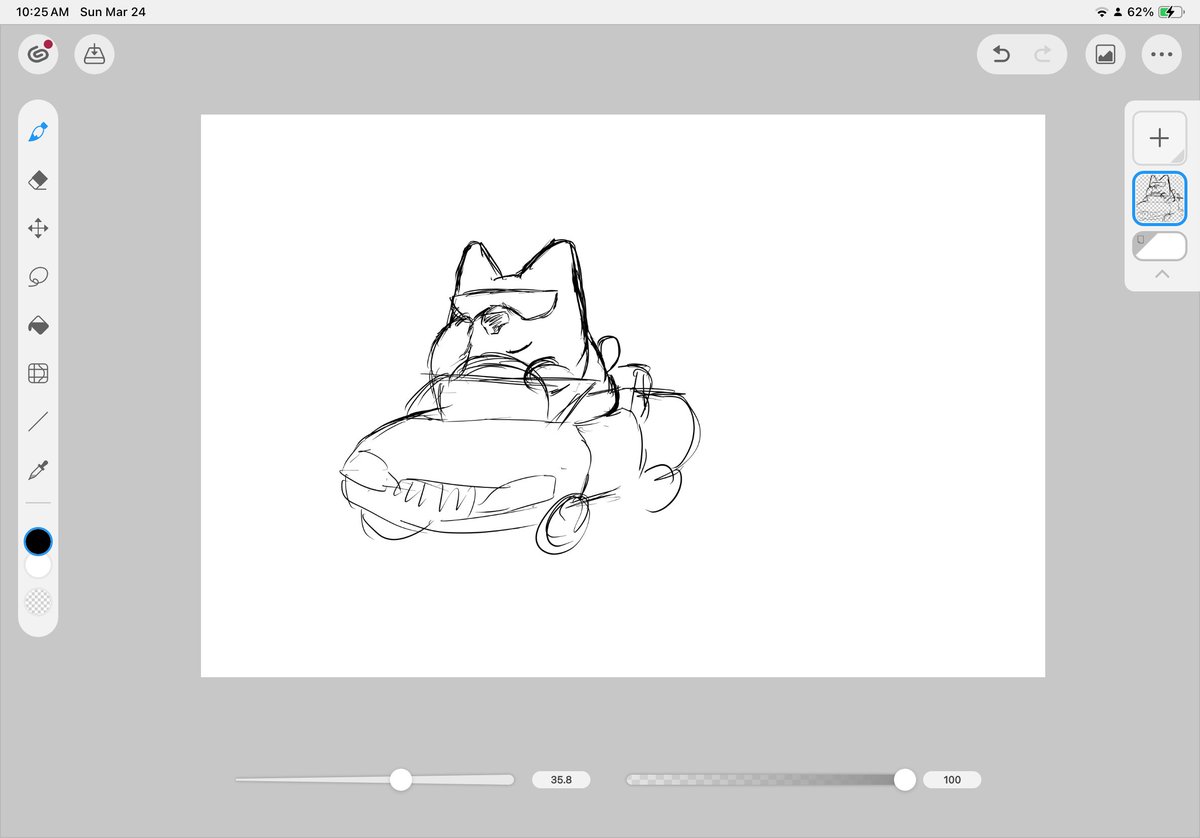Open the Sketchbook home logo menu
Screen dimensions: 1200x838
tap(38, 54)
